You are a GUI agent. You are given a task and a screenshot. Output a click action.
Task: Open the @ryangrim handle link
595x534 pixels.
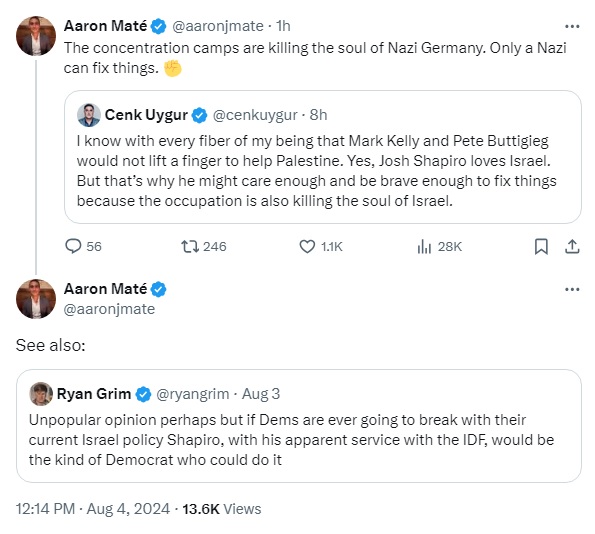193,394
